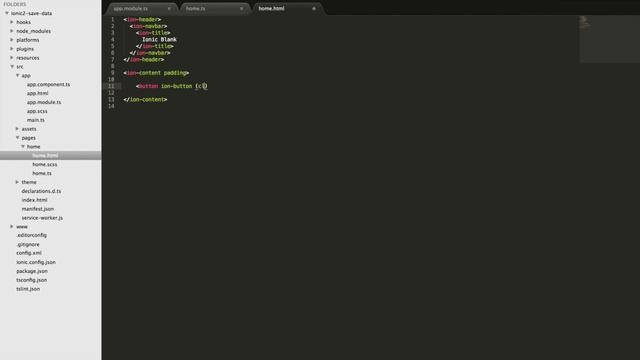Open tslint.json in sidebar

pos(28,289)
